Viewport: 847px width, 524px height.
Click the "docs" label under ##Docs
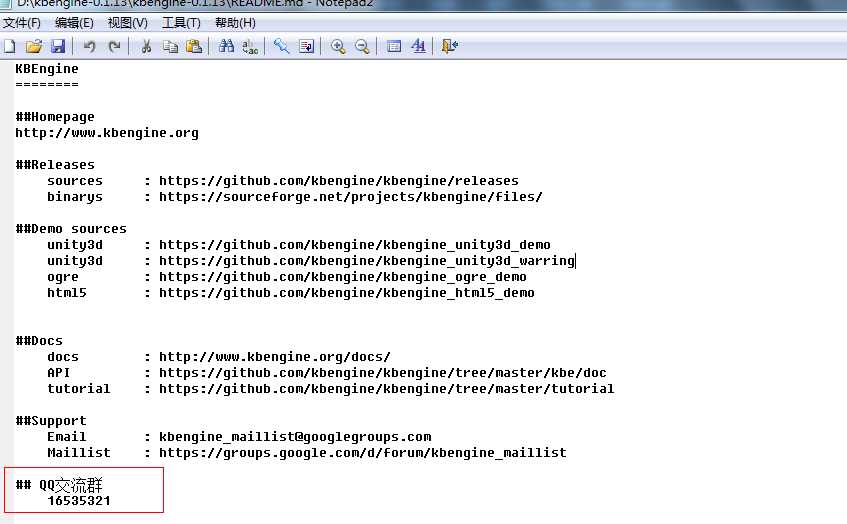[x=63, y=357]
